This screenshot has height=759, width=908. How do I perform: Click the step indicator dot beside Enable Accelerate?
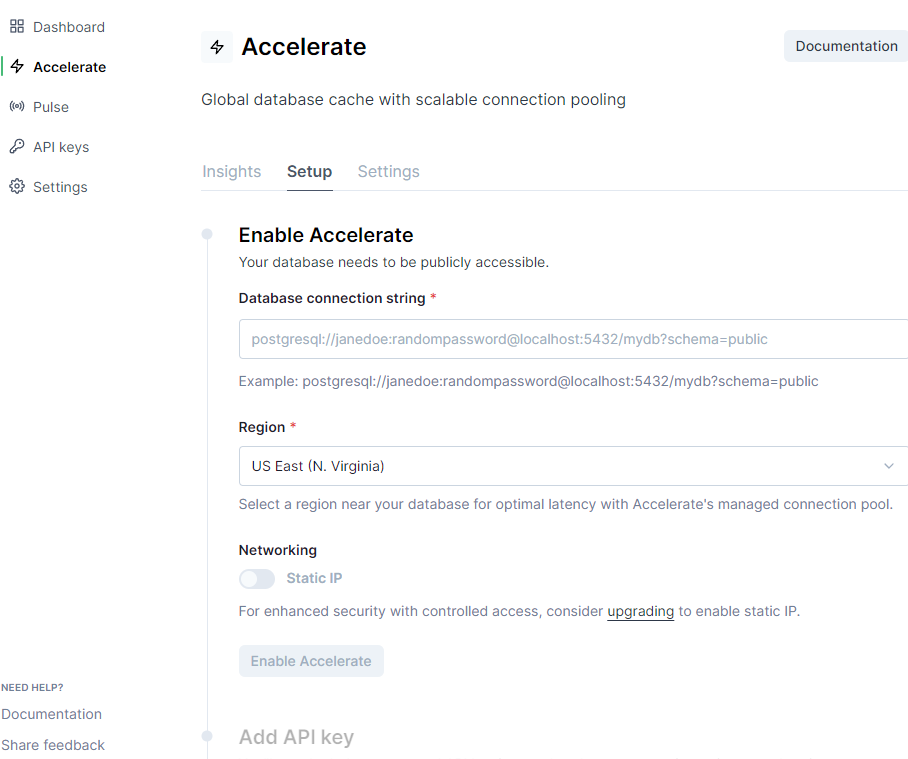click(206, 234)
